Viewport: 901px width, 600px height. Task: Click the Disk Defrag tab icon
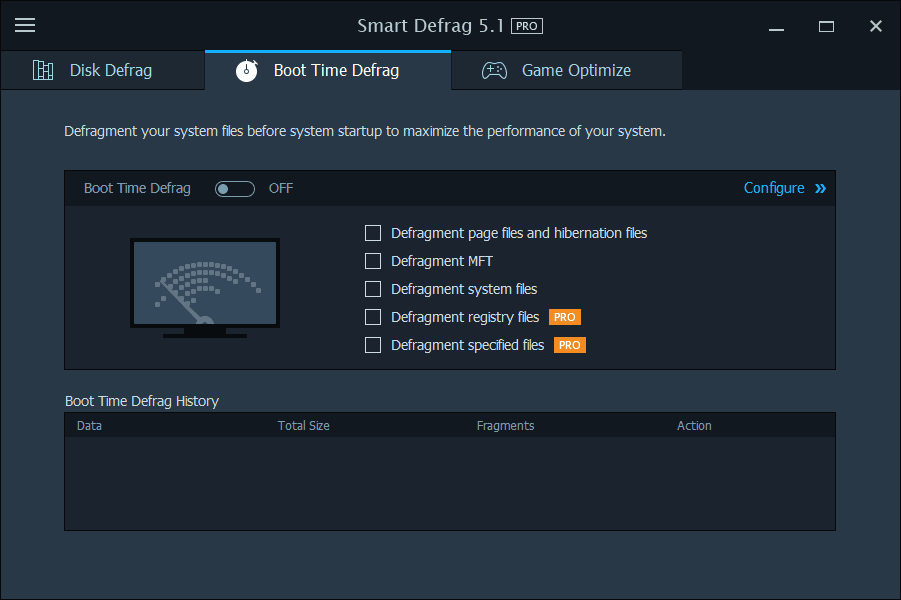point(43,70)
